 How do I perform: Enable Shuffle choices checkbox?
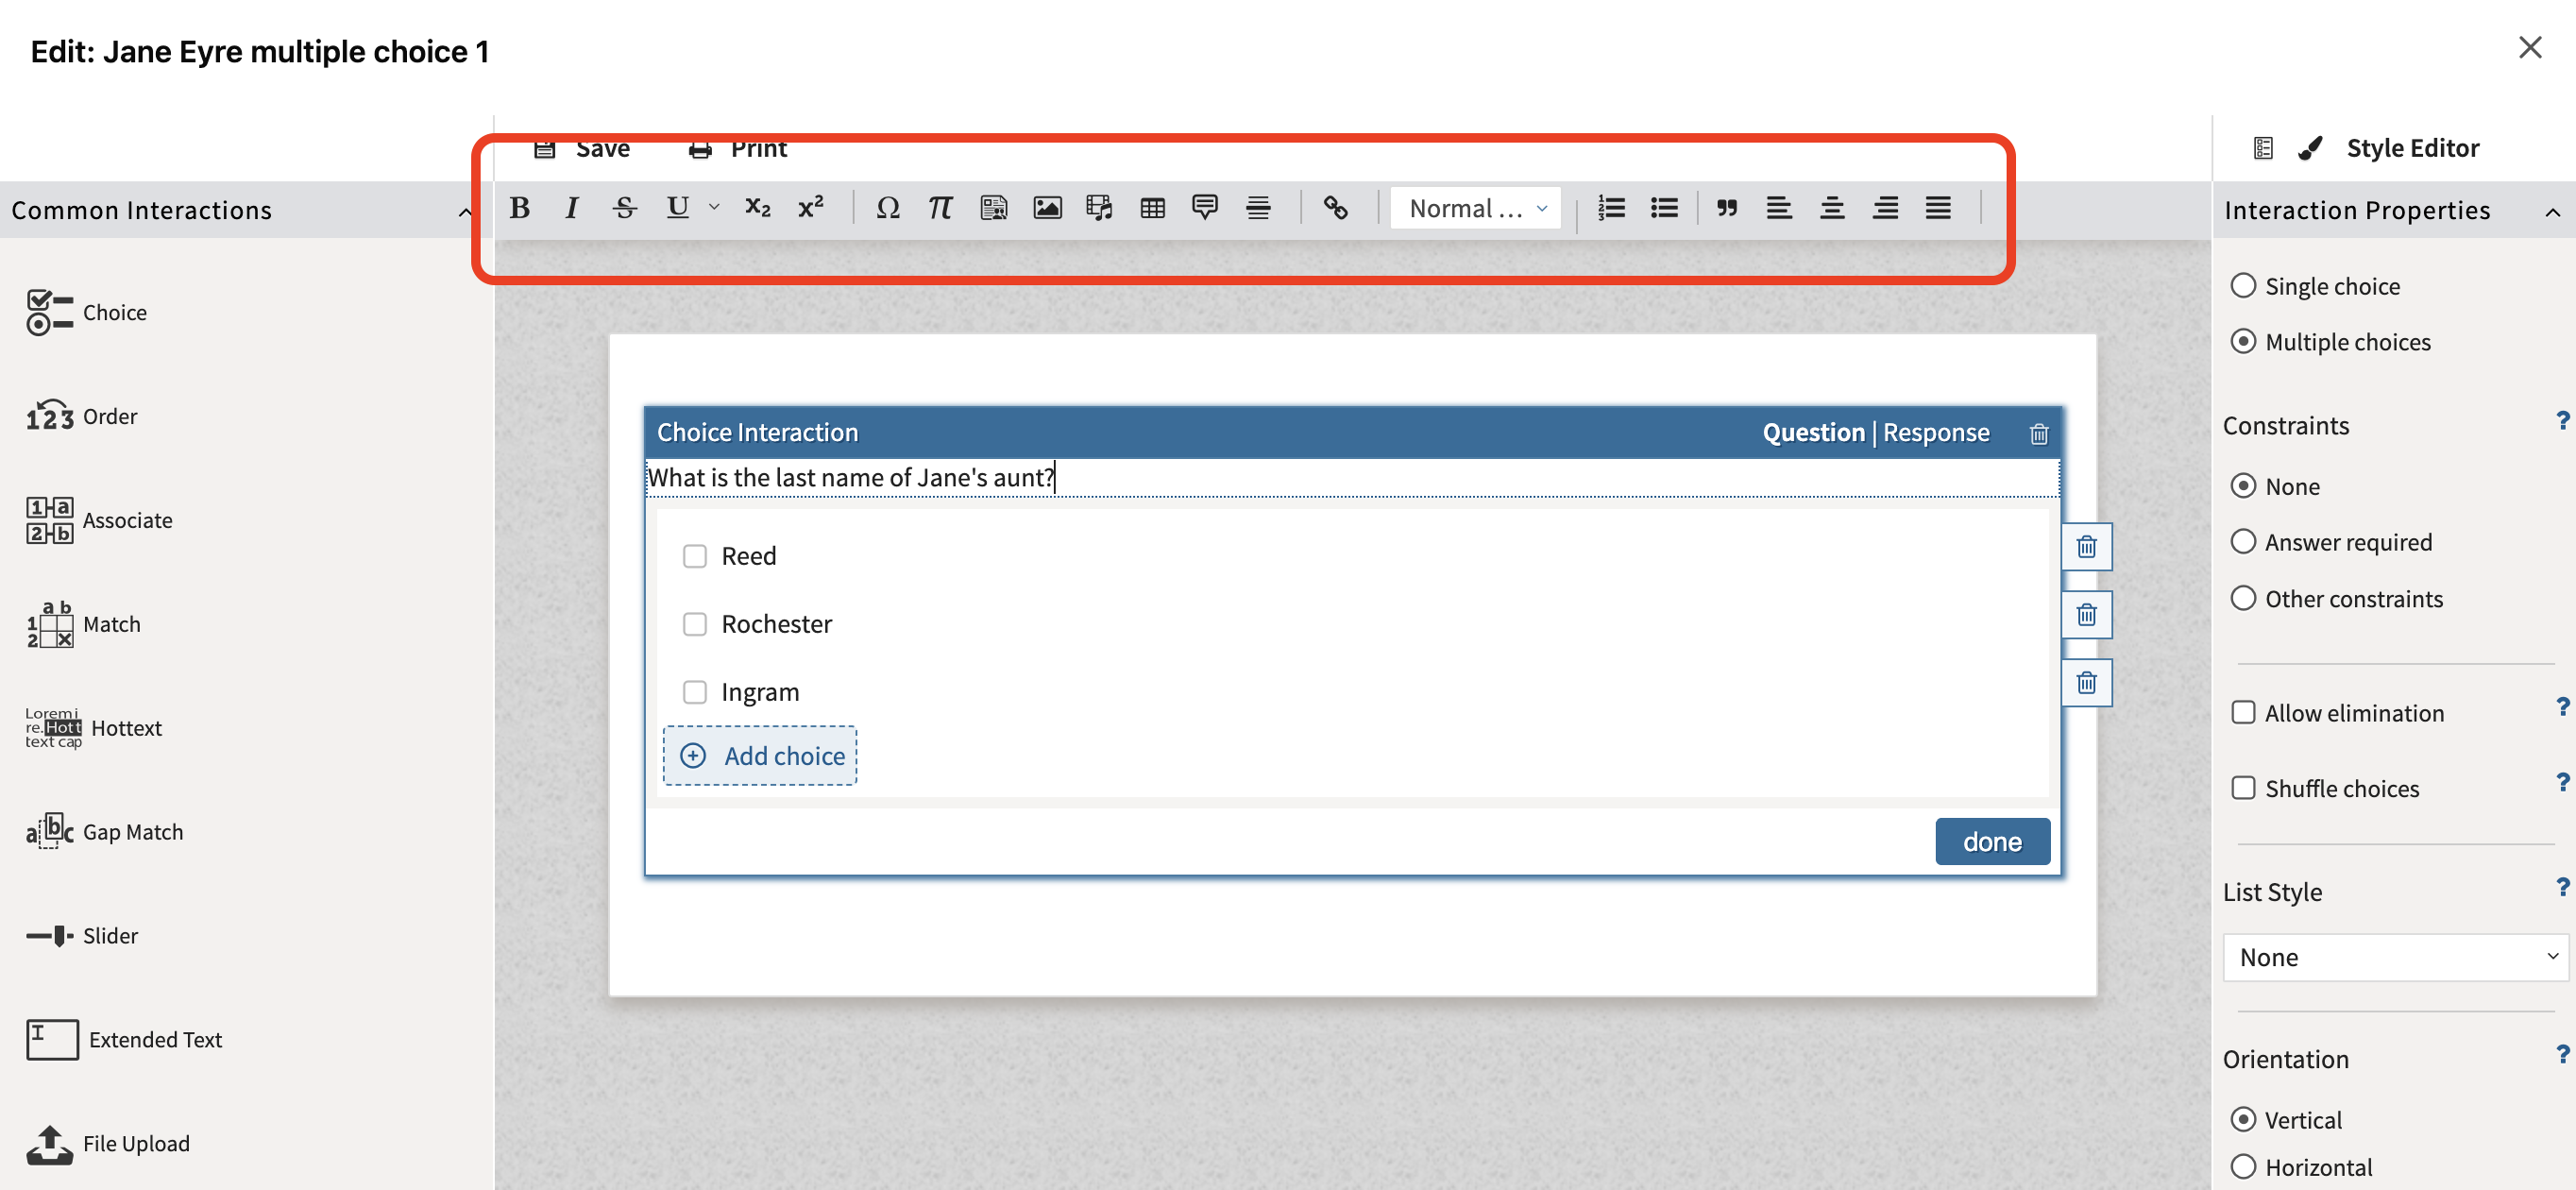pyautogui.click(x=2243, y=789)
